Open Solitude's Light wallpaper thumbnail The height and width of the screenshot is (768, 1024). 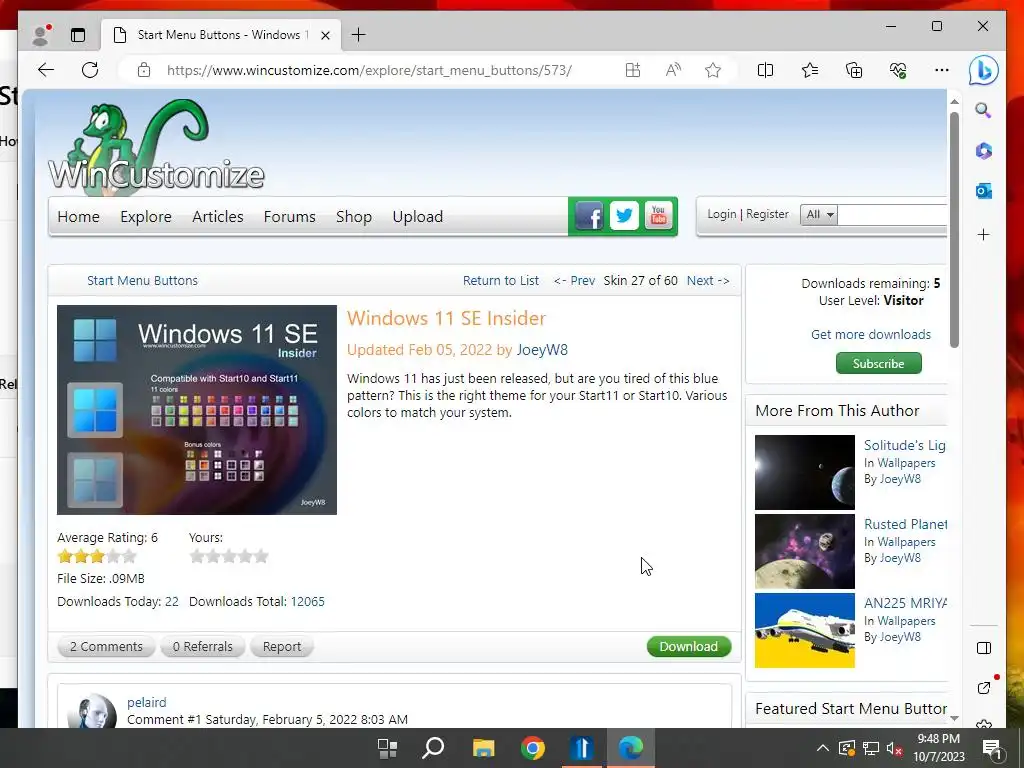805,472
